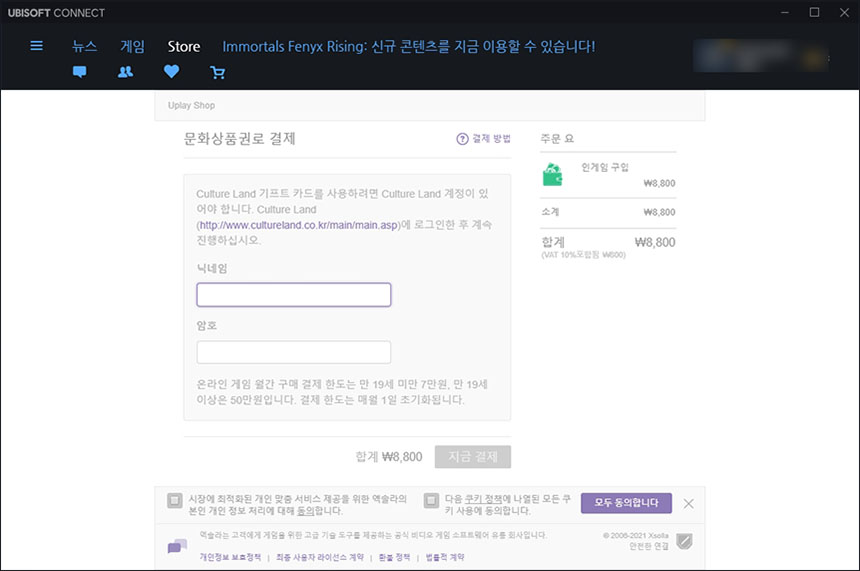Open the Immortals Fenyx Rising announcement
Viewport: 860px width, 571px height.
(x=409, y=47)
